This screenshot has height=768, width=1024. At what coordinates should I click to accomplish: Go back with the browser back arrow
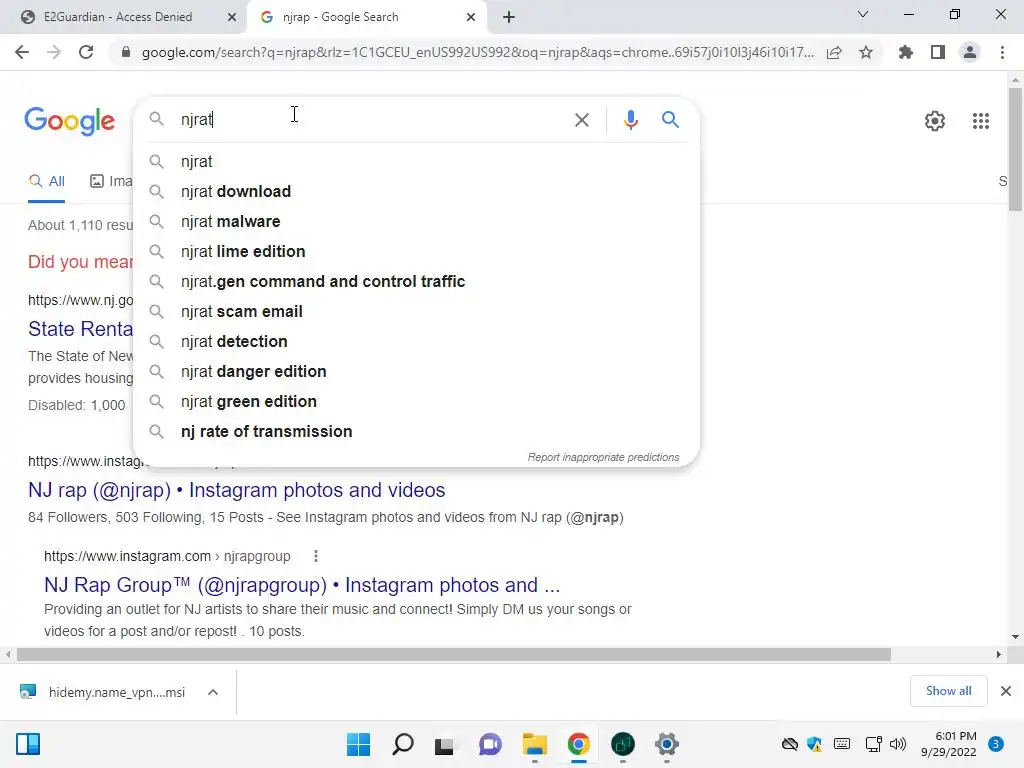22,52
